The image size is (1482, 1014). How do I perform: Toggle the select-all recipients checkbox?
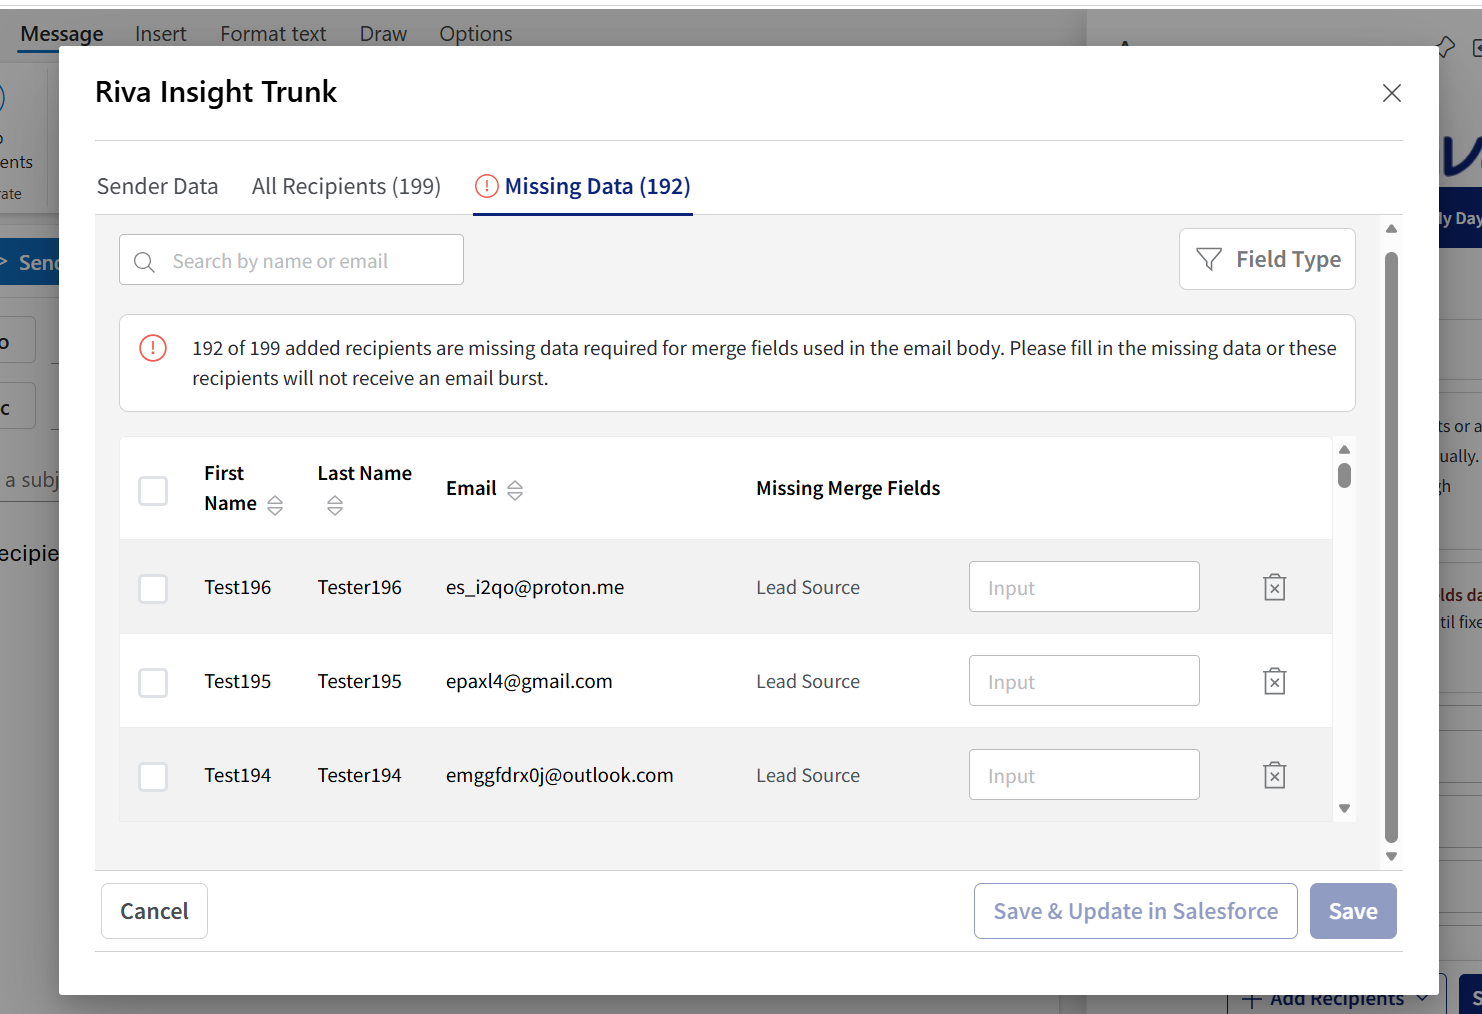coord(153,491)
